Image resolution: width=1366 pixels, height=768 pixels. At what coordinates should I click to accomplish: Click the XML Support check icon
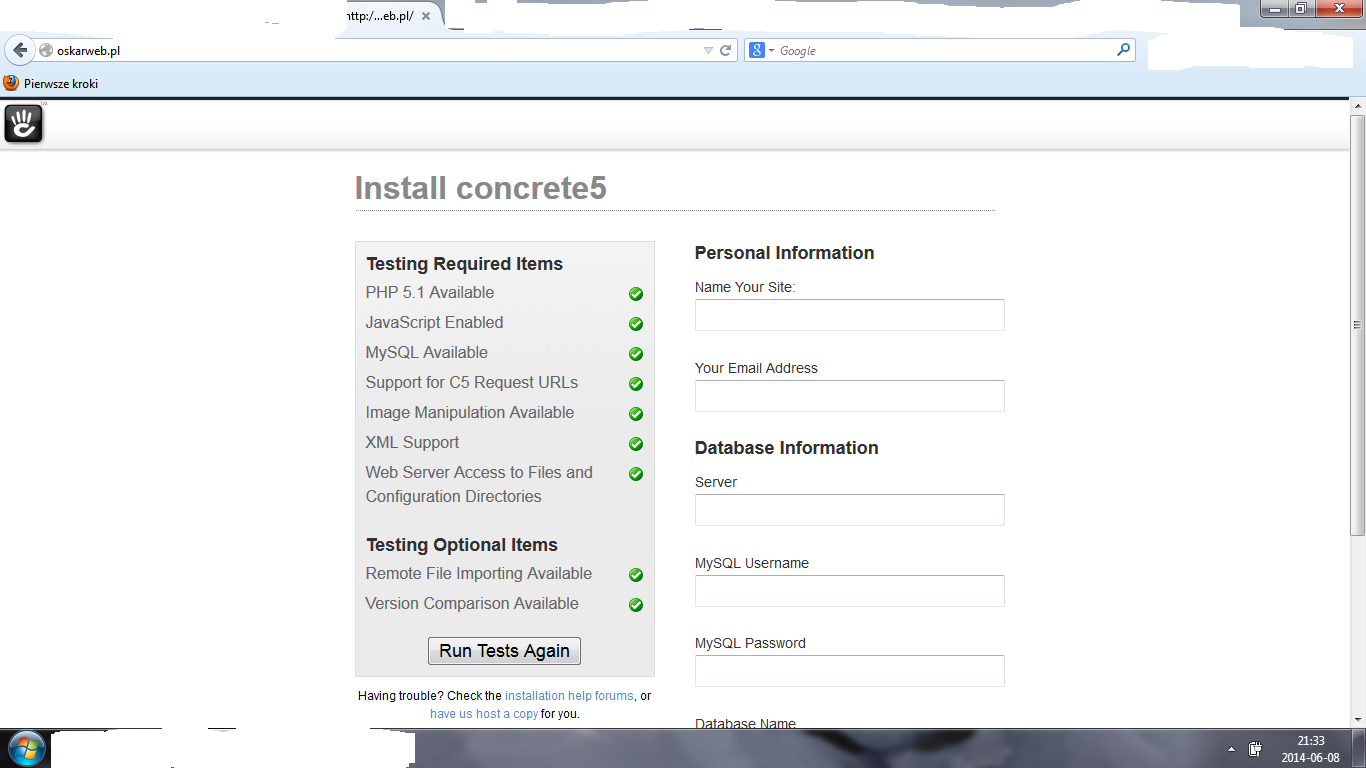(x=636, y=444)
